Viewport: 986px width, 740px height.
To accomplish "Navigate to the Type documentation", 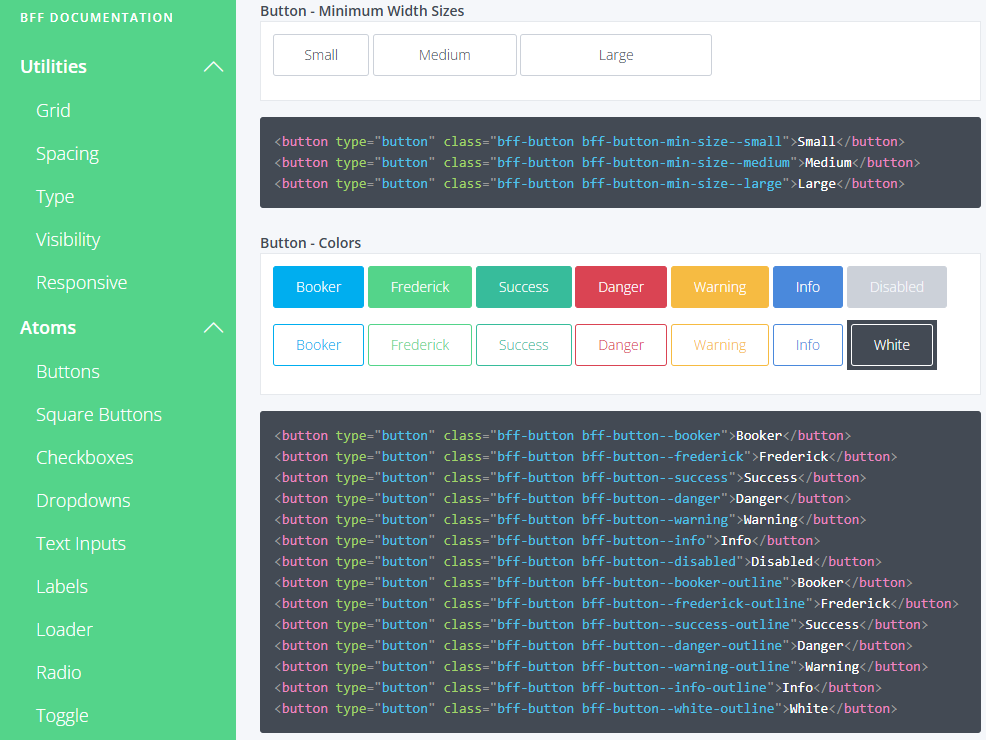I will [54, 196].
